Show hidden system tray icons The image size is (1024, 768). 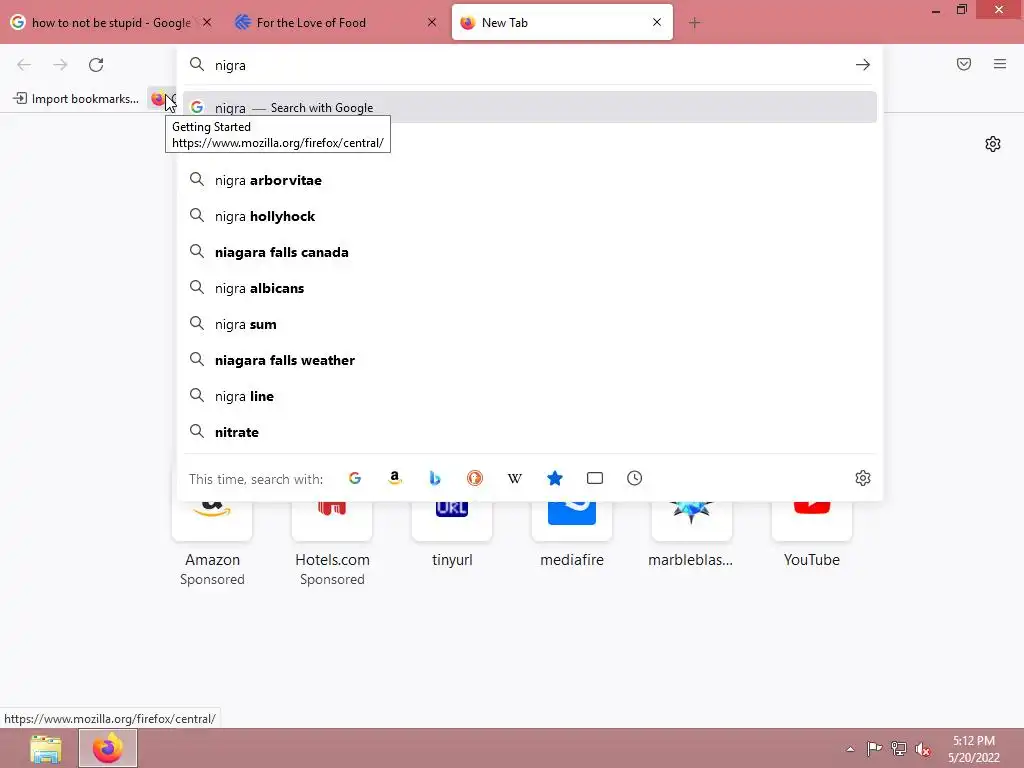(x=850, y=749)
